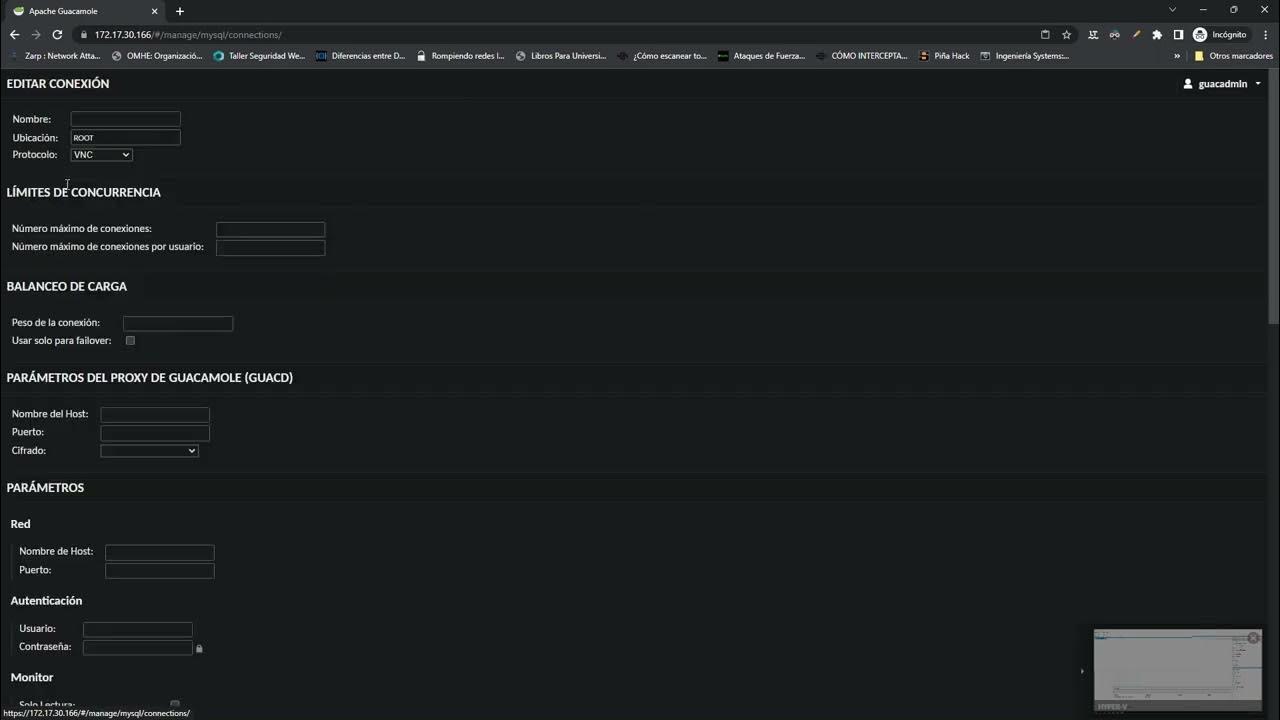Open the LT extension icon

1092,34
